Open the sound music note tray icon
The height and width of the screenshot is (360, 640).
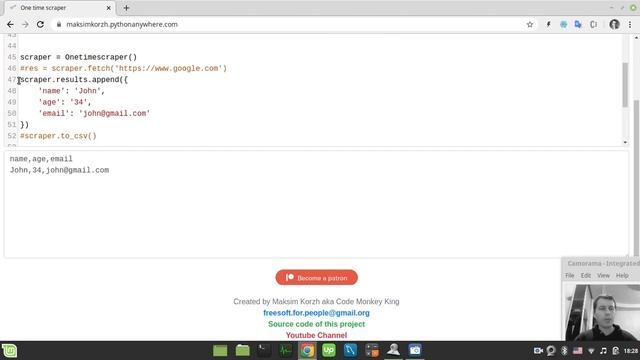[x=604, y=351]
